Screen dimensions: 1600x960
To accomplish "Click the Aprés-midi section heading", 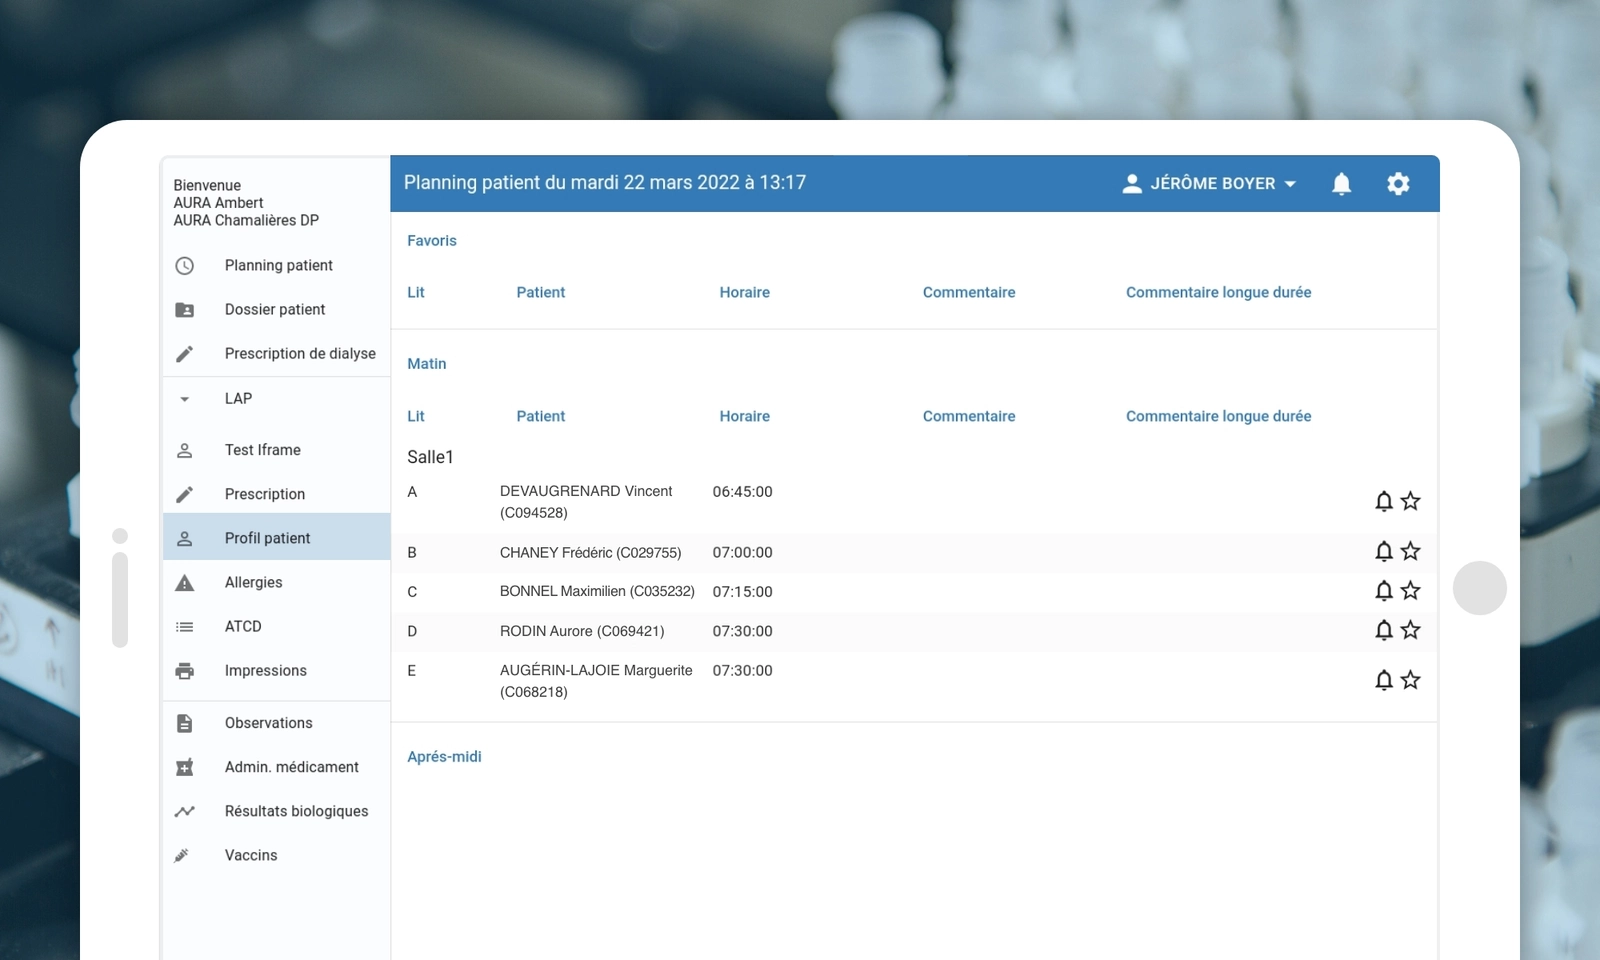I will click(444, 757).
